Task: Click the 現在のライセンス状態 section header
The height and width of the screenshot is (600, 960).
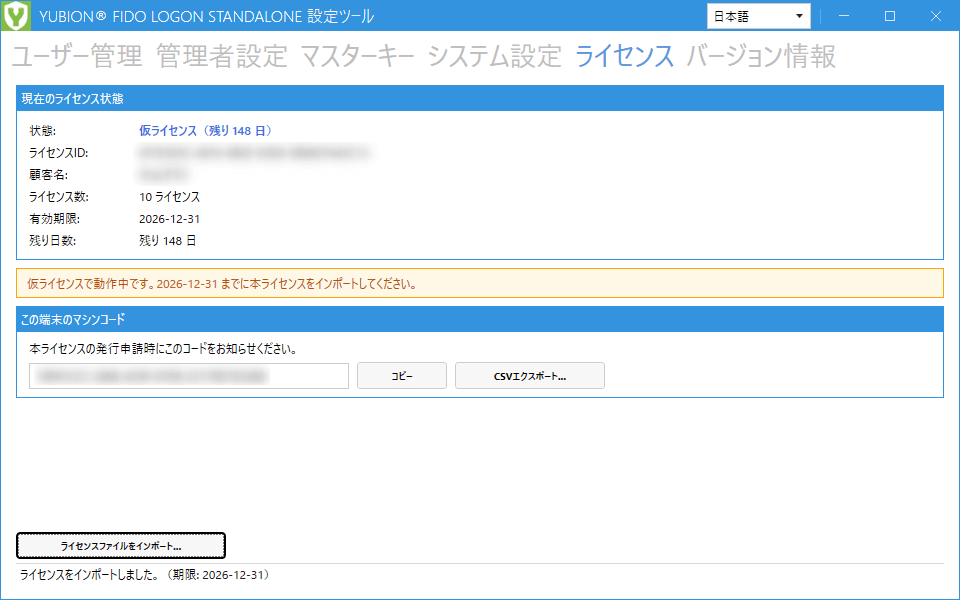Action: point(480,99)
